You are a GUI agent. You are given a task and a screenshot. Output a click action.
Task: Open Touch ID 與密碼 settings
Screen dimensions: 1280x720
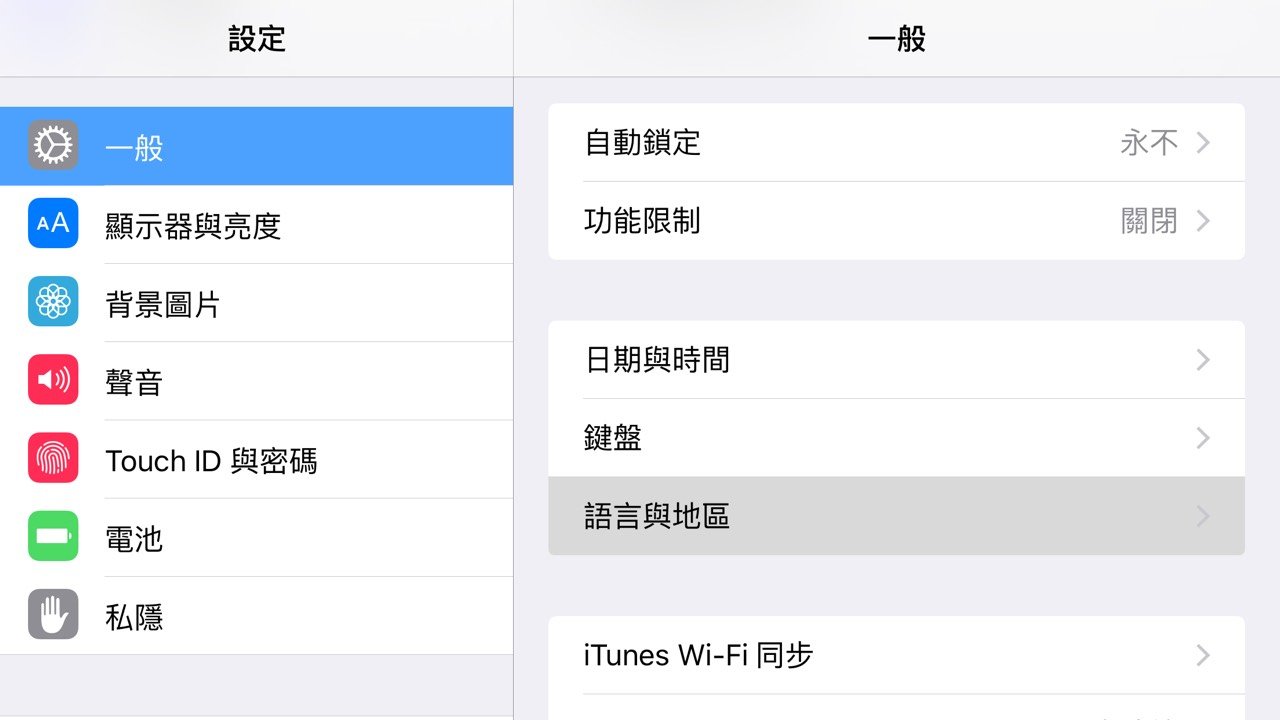[x=211, y=461]
